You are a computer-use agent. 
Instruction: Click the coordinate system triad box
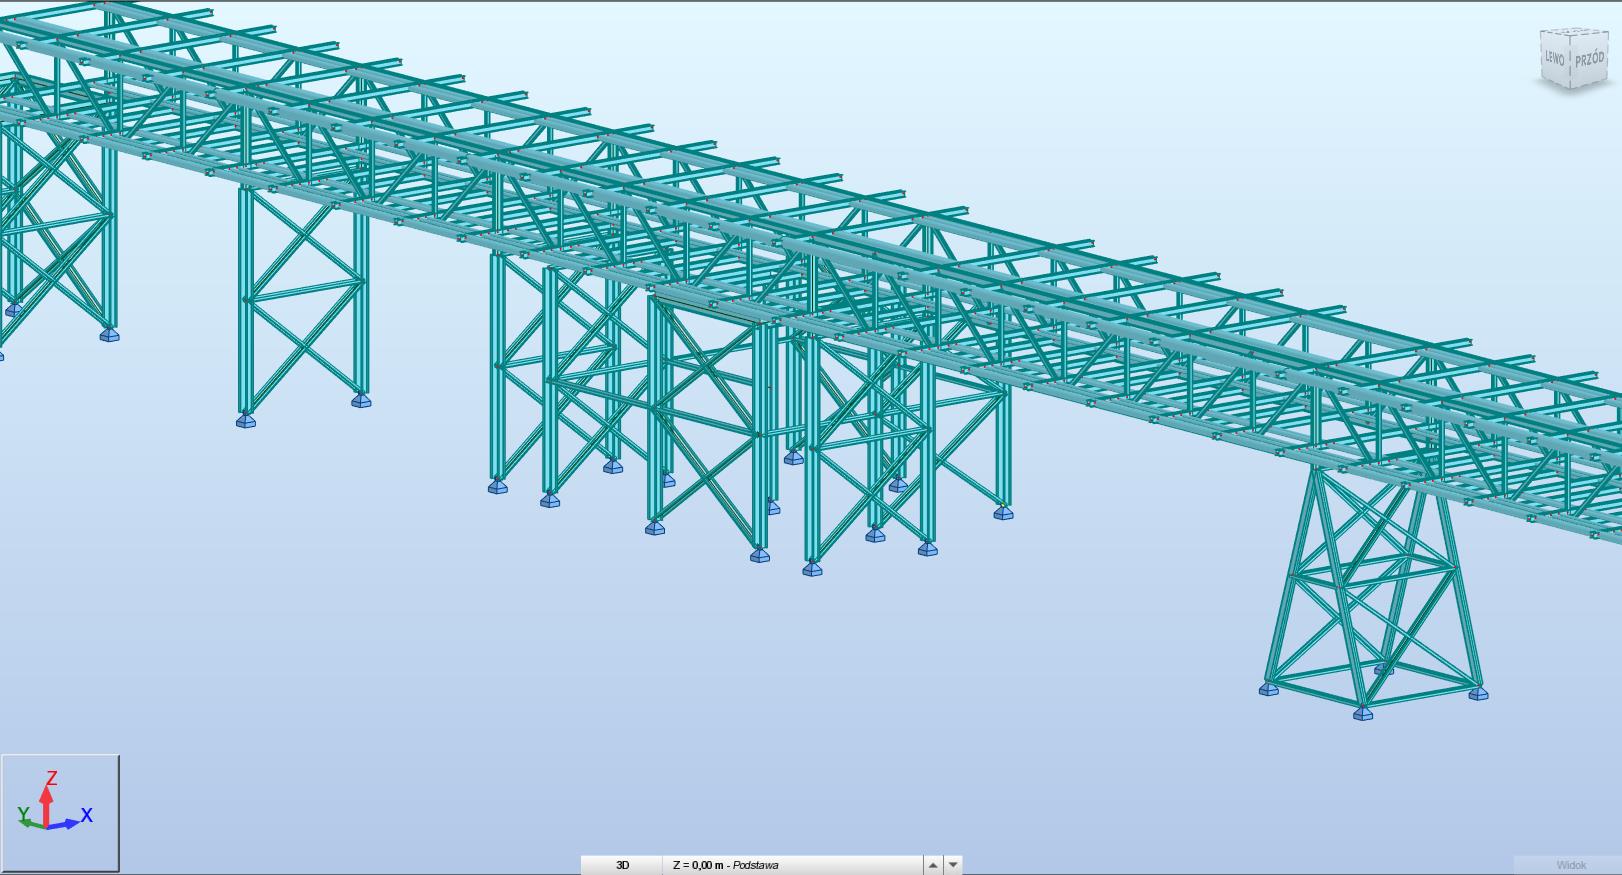[x=60, y=813]
